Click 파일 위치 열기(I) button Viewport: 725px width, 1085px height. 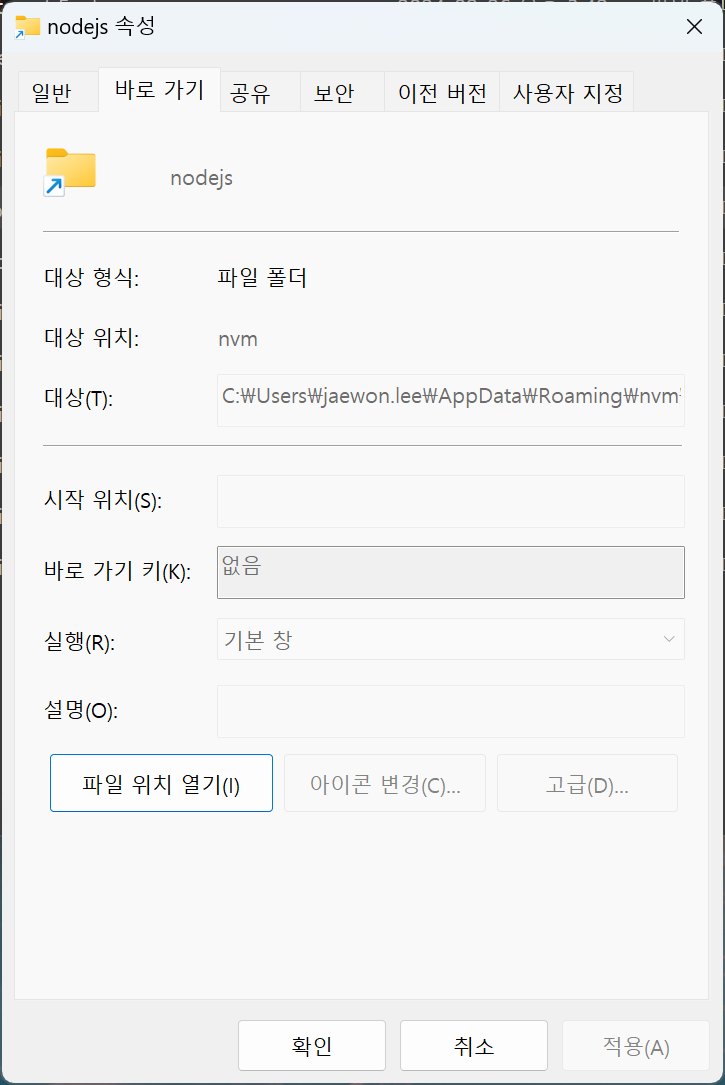[161, 783]
